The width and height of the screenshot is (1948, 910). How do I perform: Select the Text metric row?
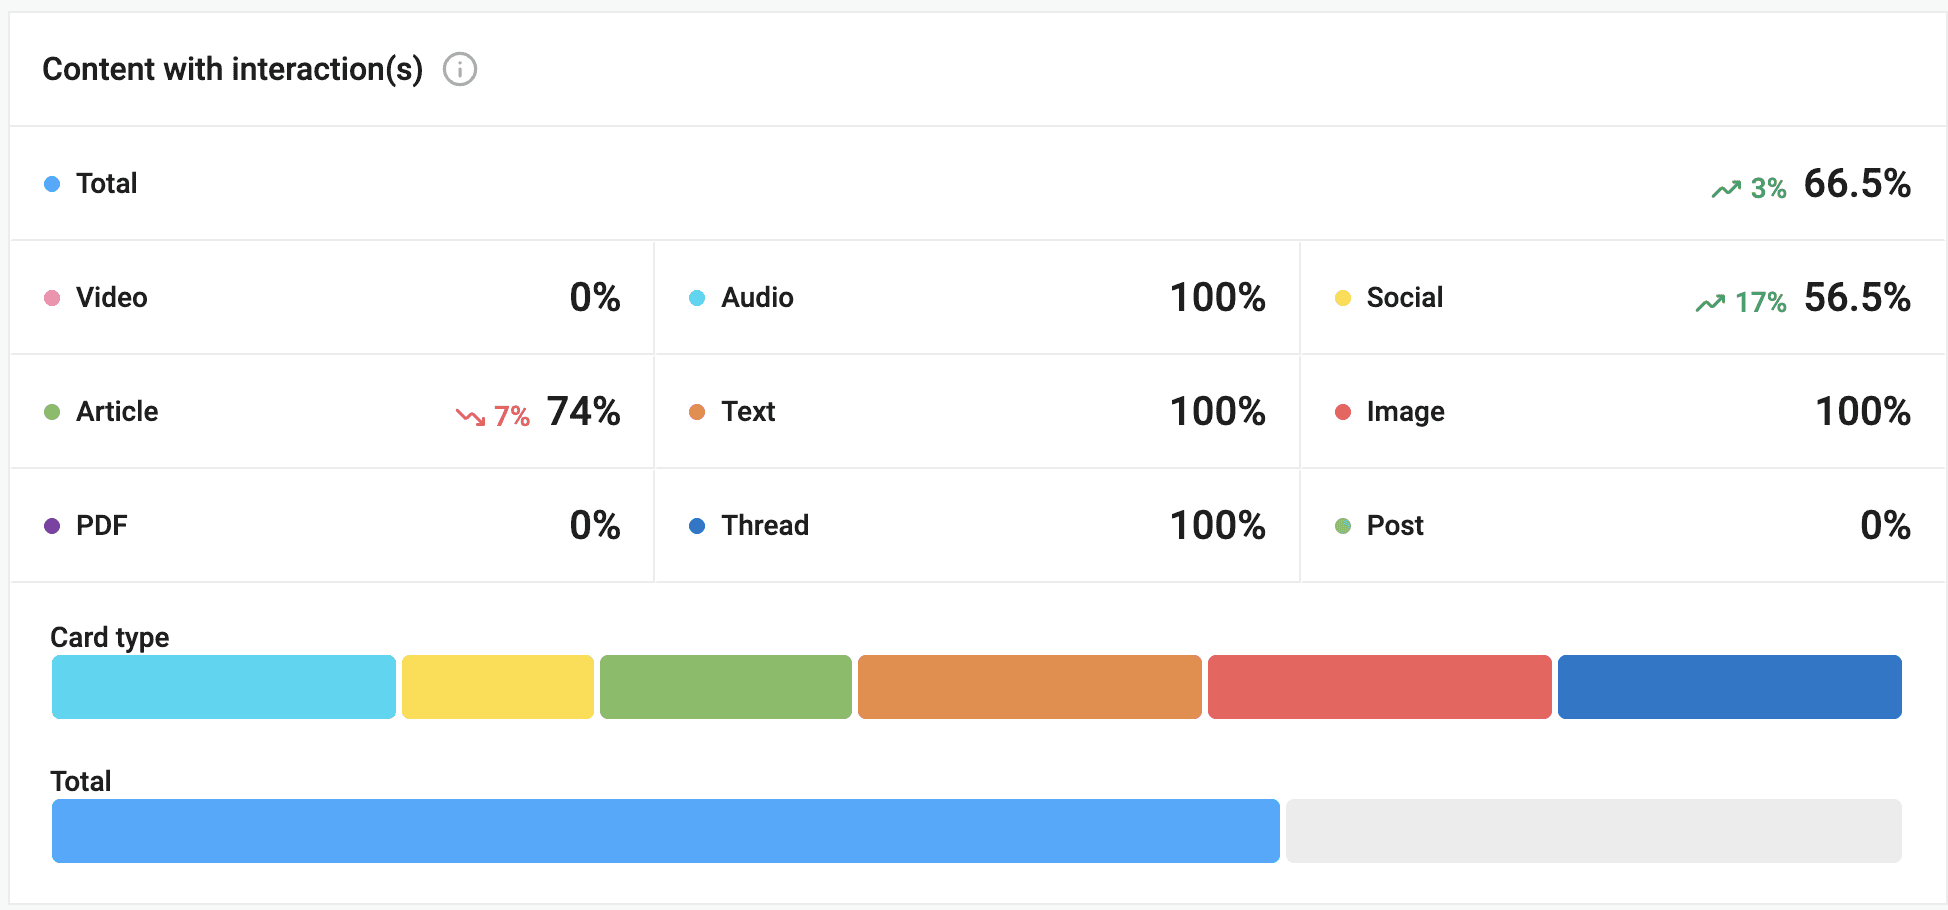coord(977,411)
